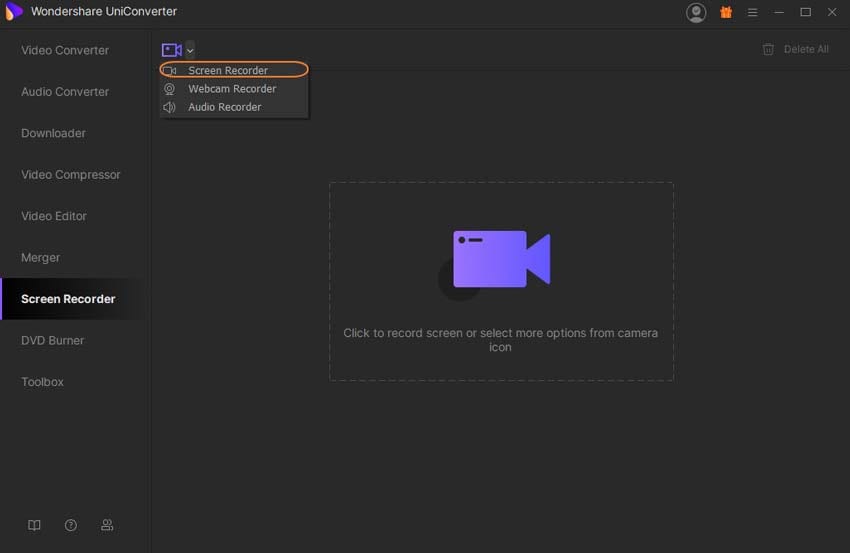Minimize the UniConverter window
Screen dimensions: 850x553
779,12
